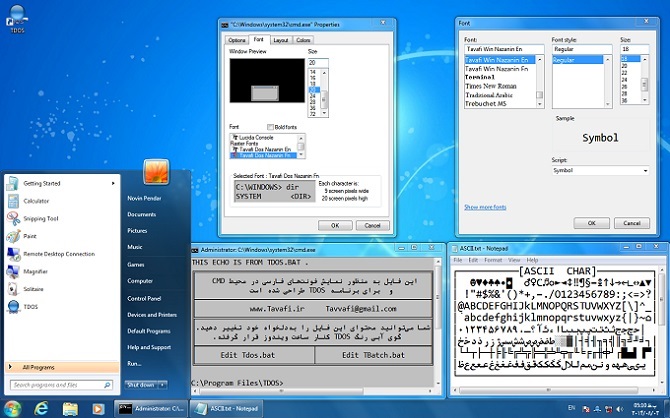Click the Shut down button
Image resolution: width=670 pixels, height=418 pixels.
pyautogui.click(x=141, y=385)
